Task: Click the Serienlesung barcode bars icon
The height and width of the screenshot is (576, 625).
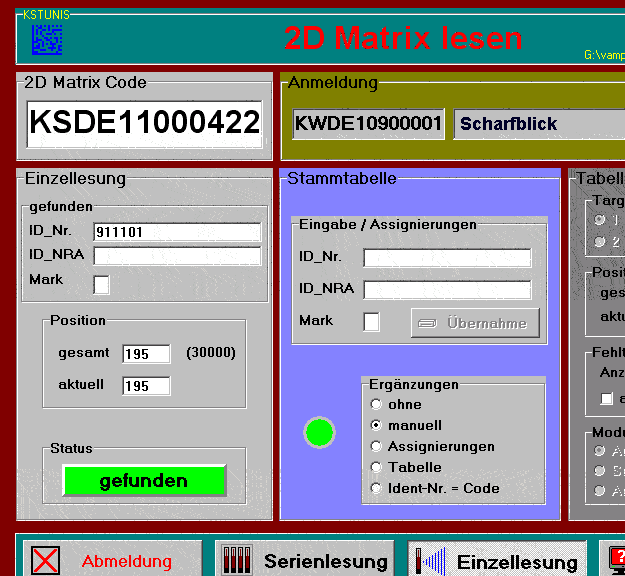Action: tap(236, 561)
